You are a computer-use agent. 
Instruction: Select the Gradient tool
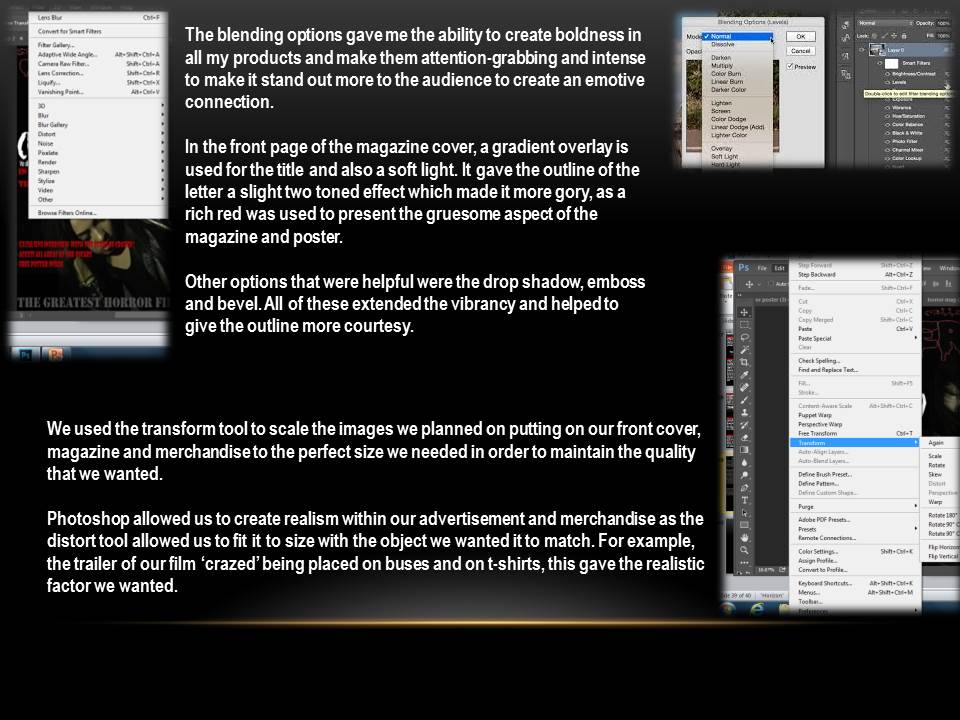point(744,449)
